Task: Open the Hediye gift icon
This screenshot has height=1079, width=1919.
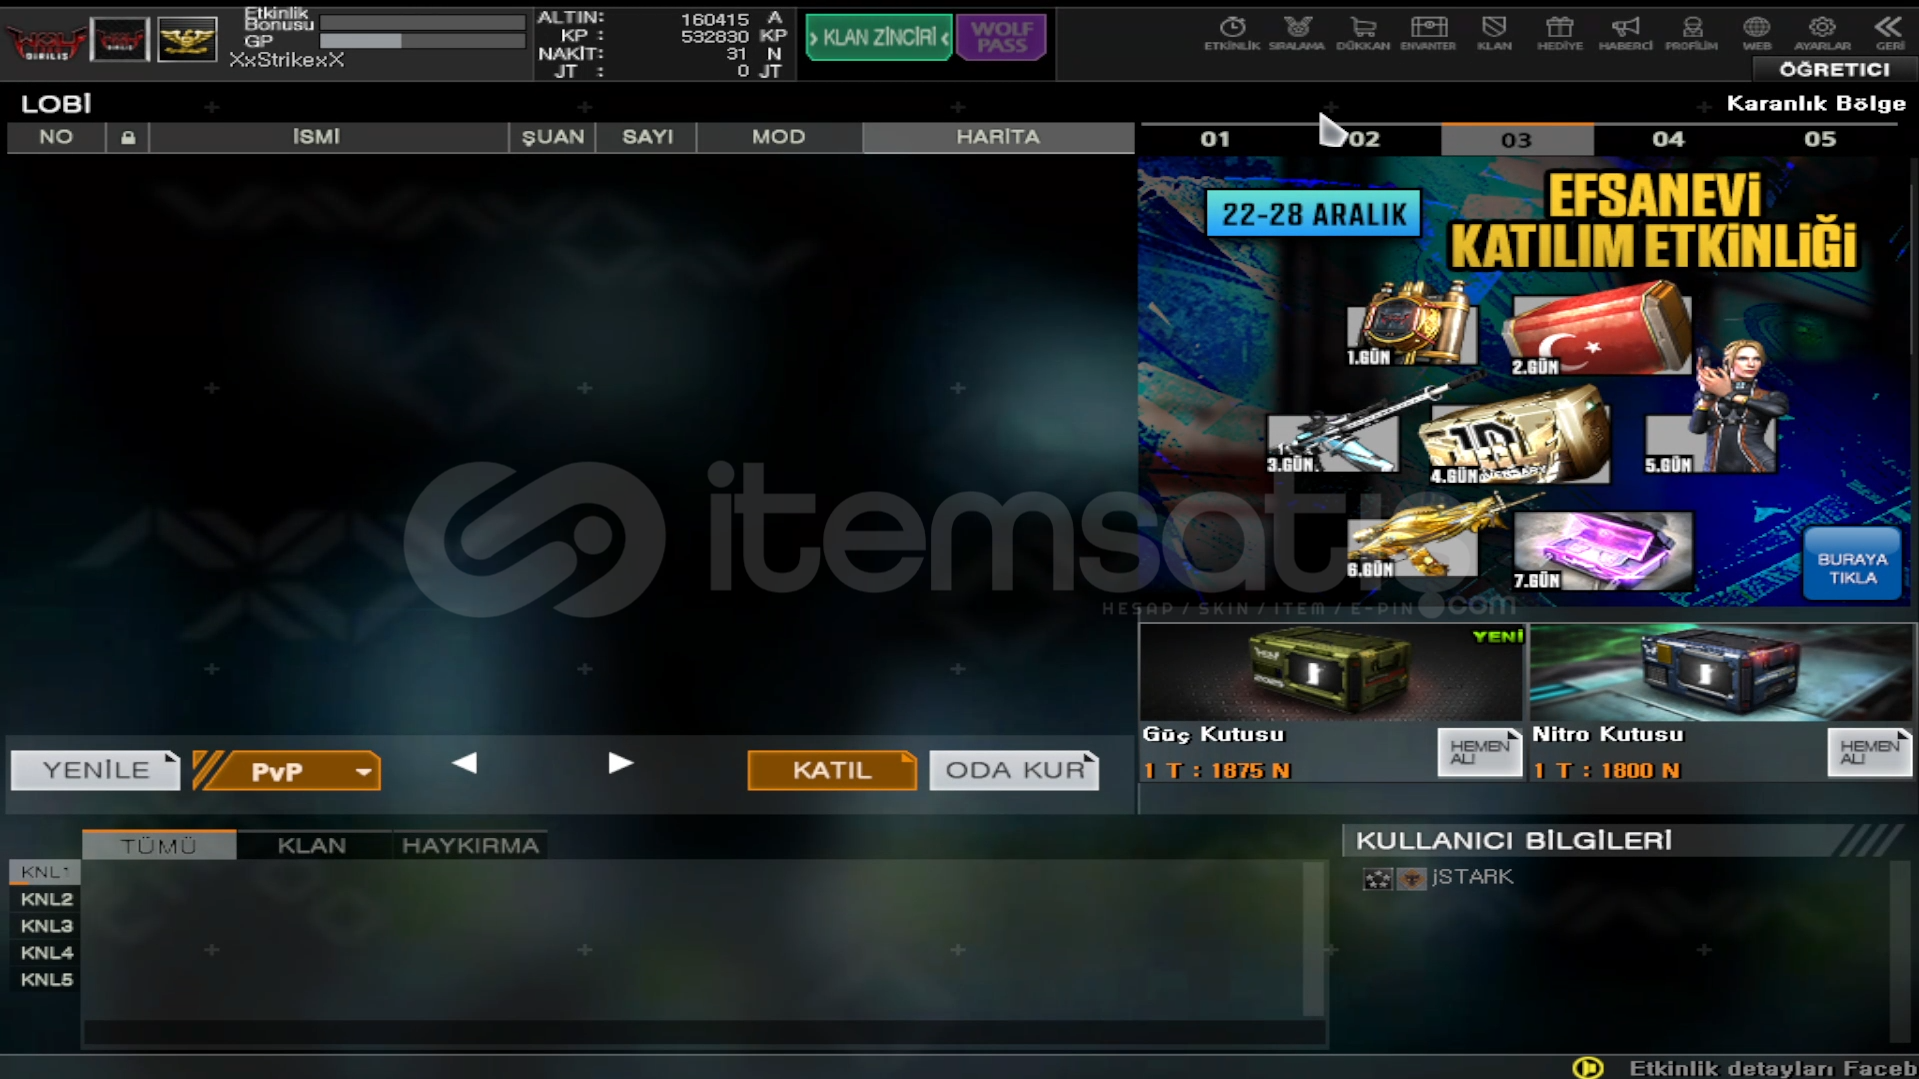Action: click(x=1560, y=33)
